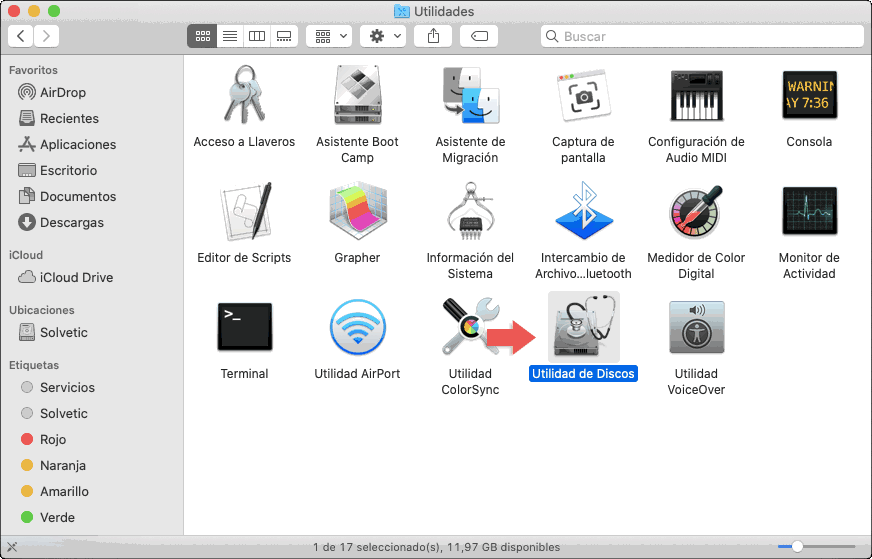Image resolution: width=872 pixels, height=559 pixels.
Task: Open the group-by arrangement dropdown
Action: pos(329,36)
